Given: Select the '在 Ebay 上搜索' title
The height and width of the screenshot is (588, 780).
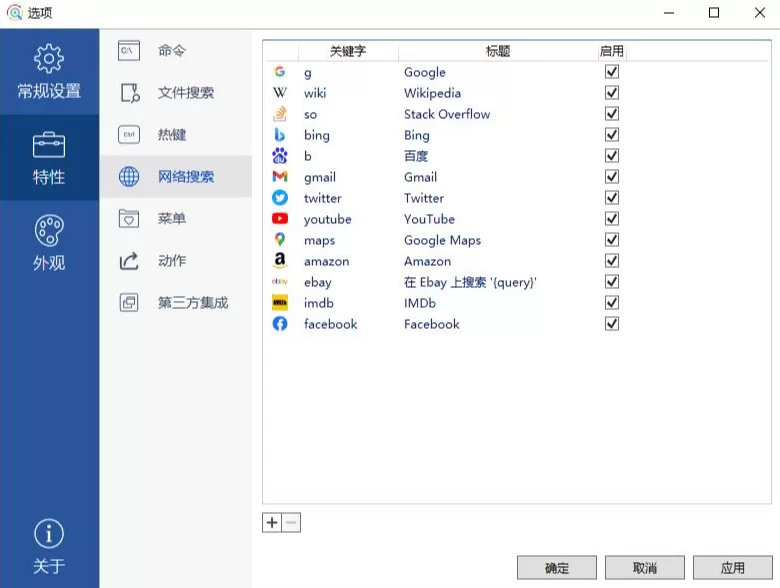Looking at the screenshot, I should [470, 282].
